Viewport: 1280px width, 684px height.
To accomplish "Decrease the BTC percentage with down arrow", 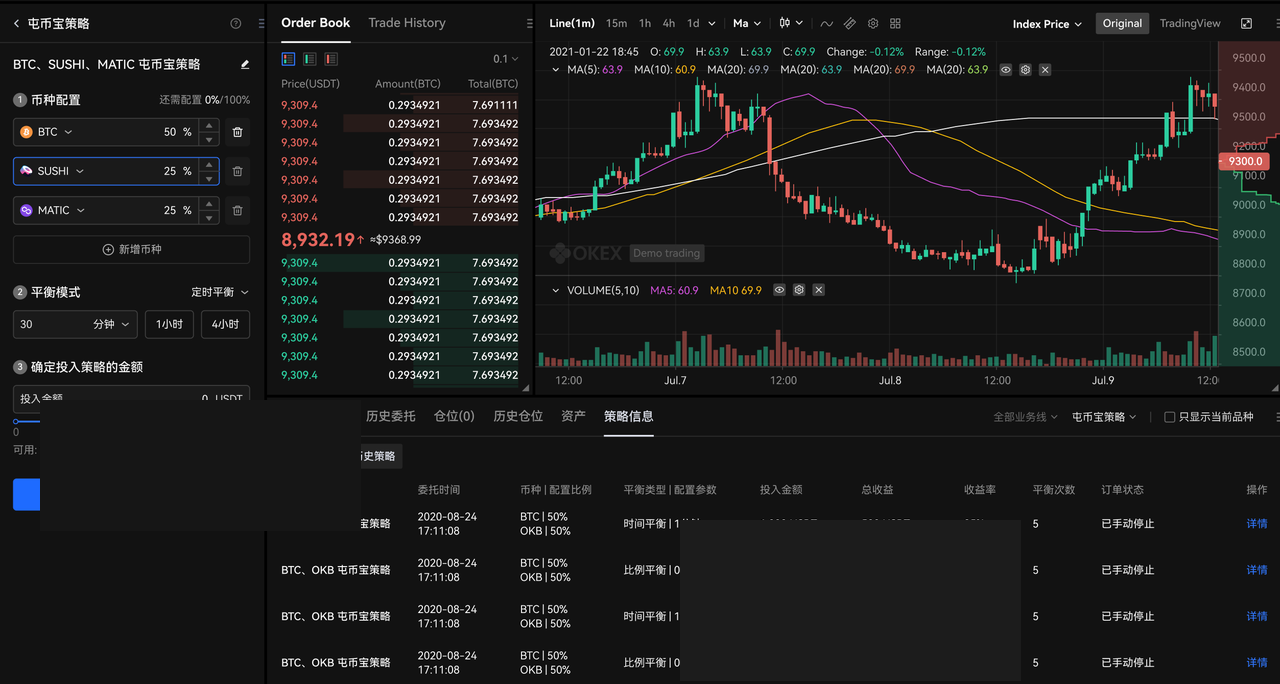I will pyautogui.click(x=208, y=138).
